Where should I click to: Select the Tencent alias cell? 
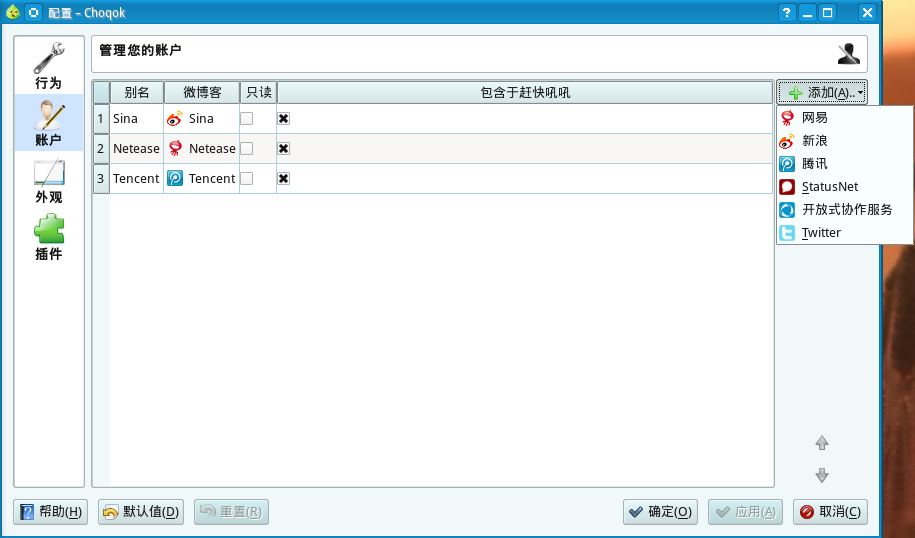[137, 178]
